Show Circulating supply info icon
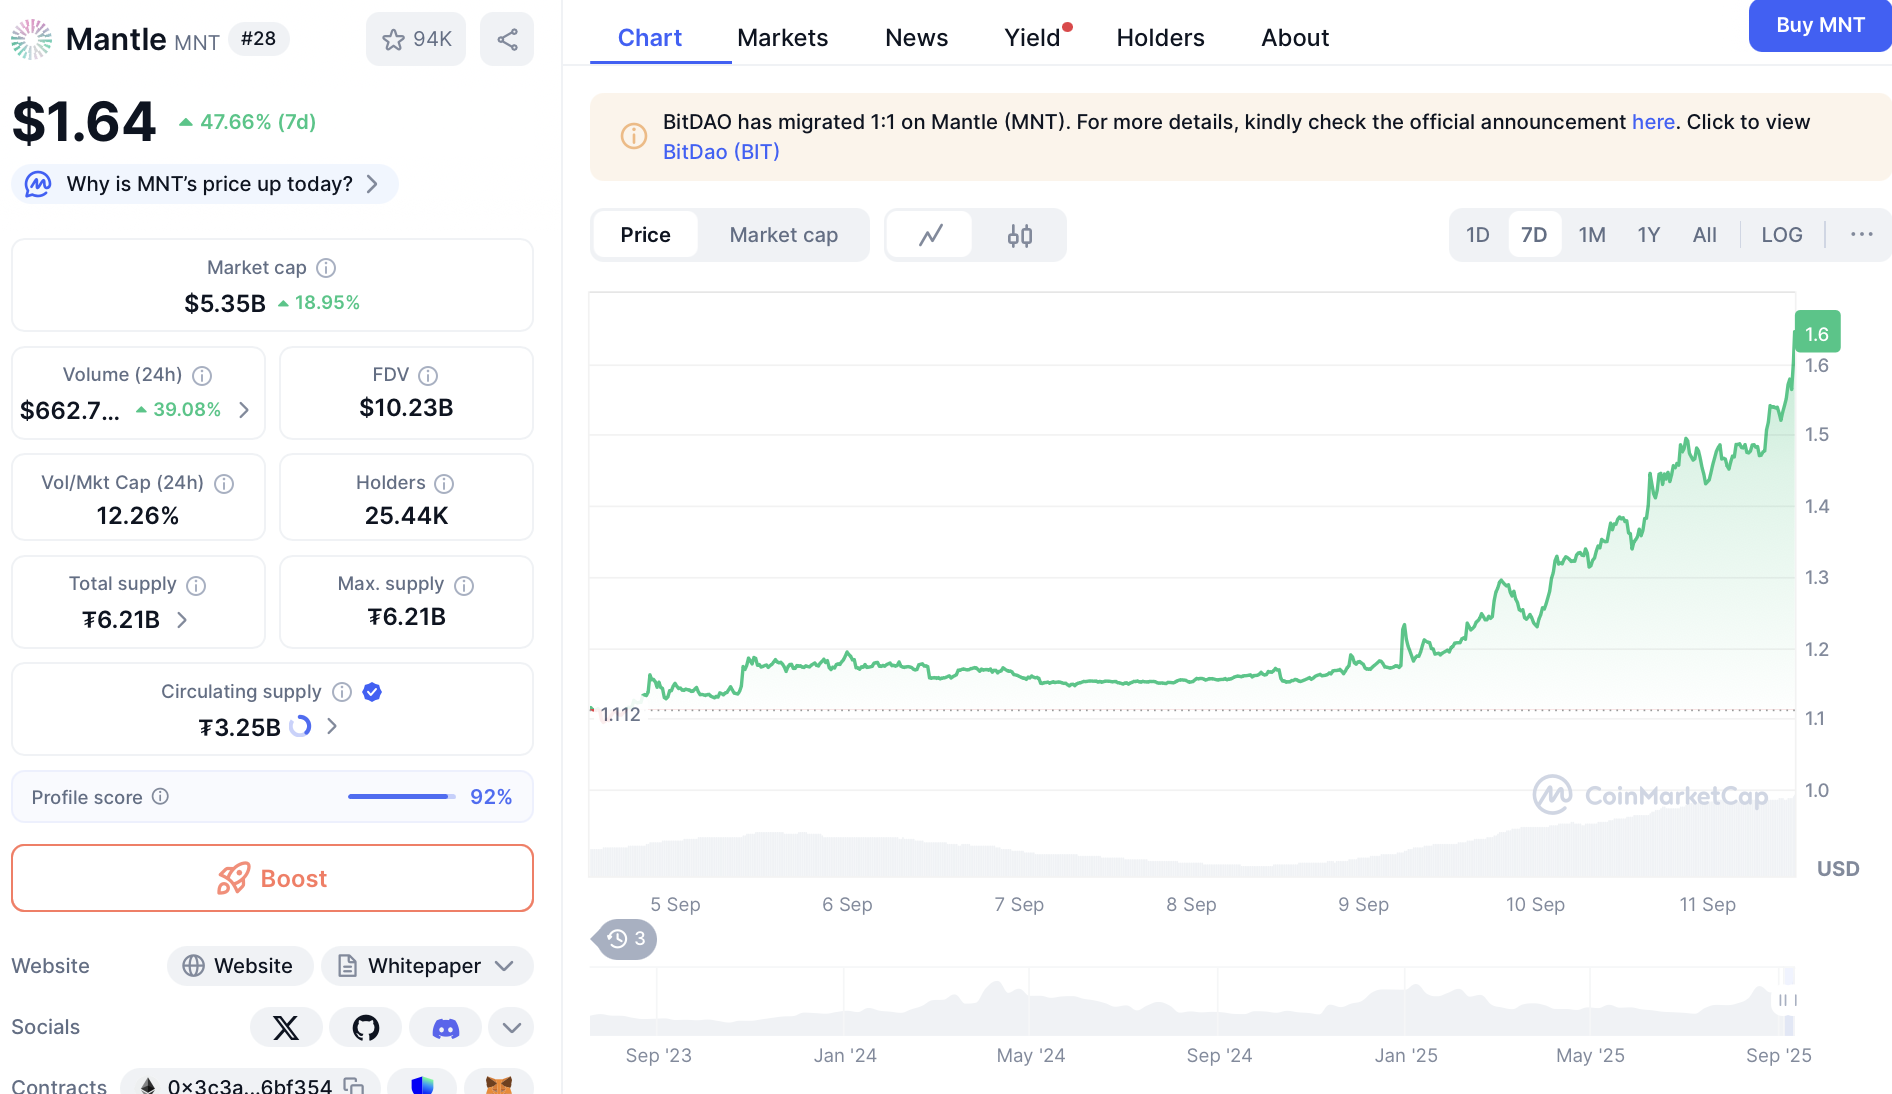The width and height of the screenshot is (1892, 1094). [x=342, y=692]
